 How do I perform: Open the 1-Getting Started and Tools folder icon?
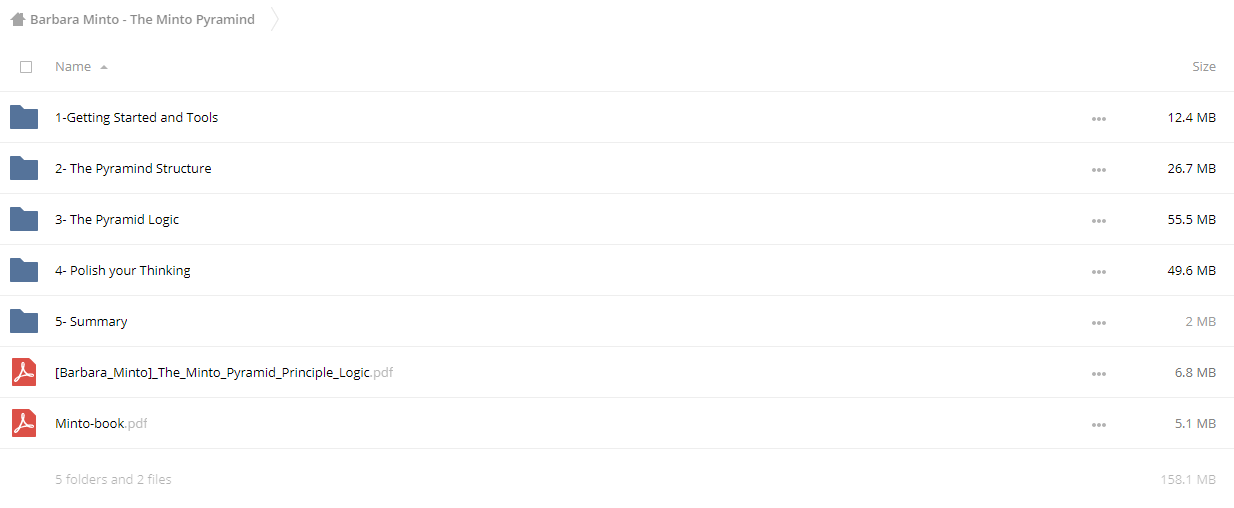tap(24, 117)
